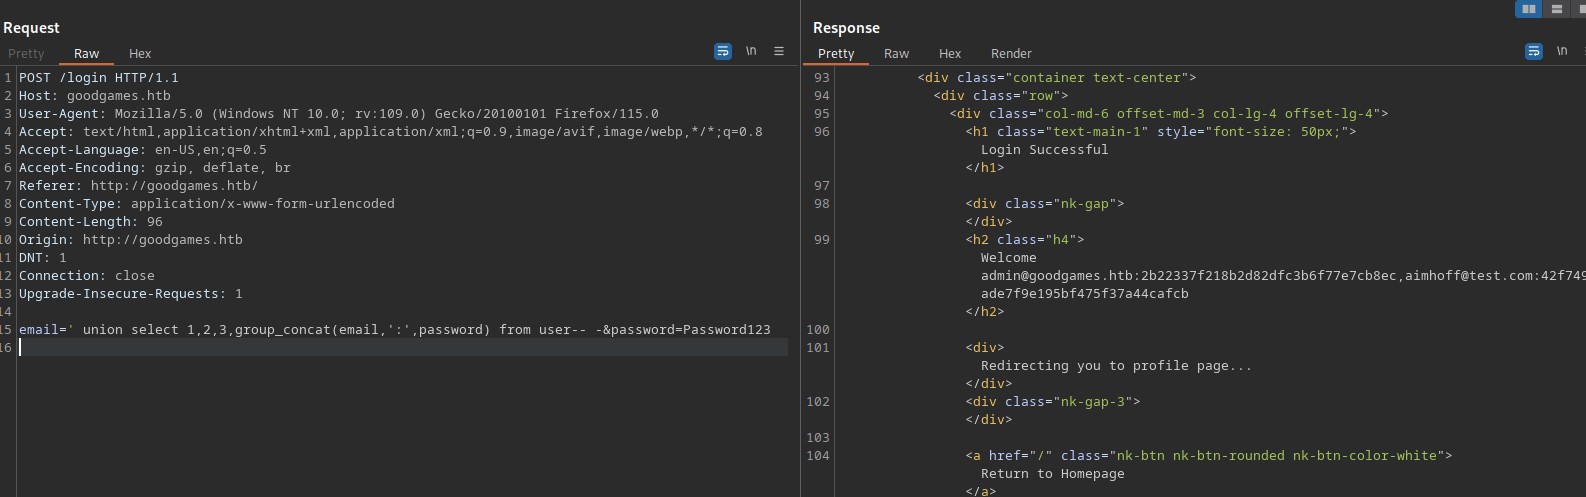Click the 'Host: goodgames.htb' header
1586x497 pixels.
pos(95,96)
